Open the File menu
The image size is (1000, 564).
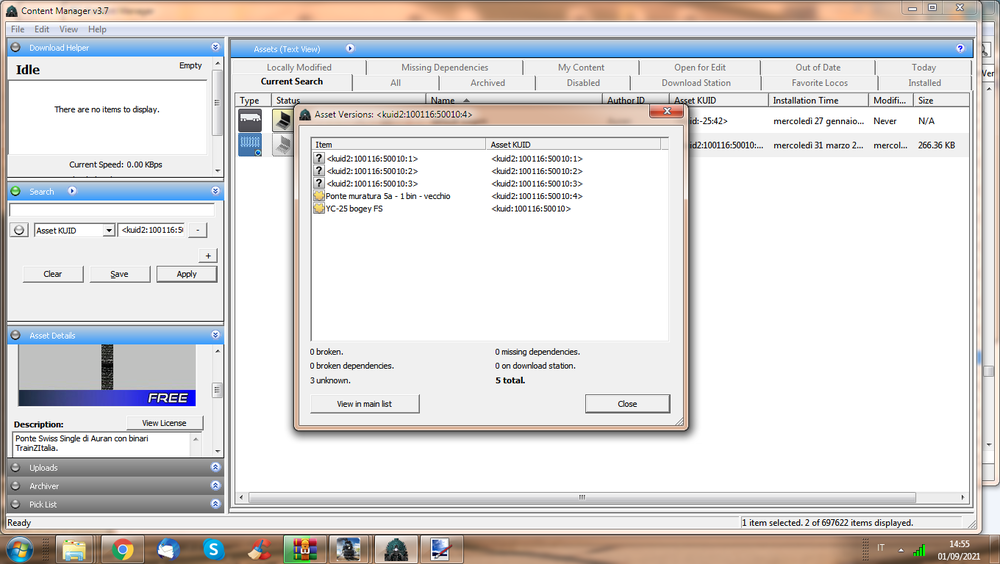click(x=17, y=29)
